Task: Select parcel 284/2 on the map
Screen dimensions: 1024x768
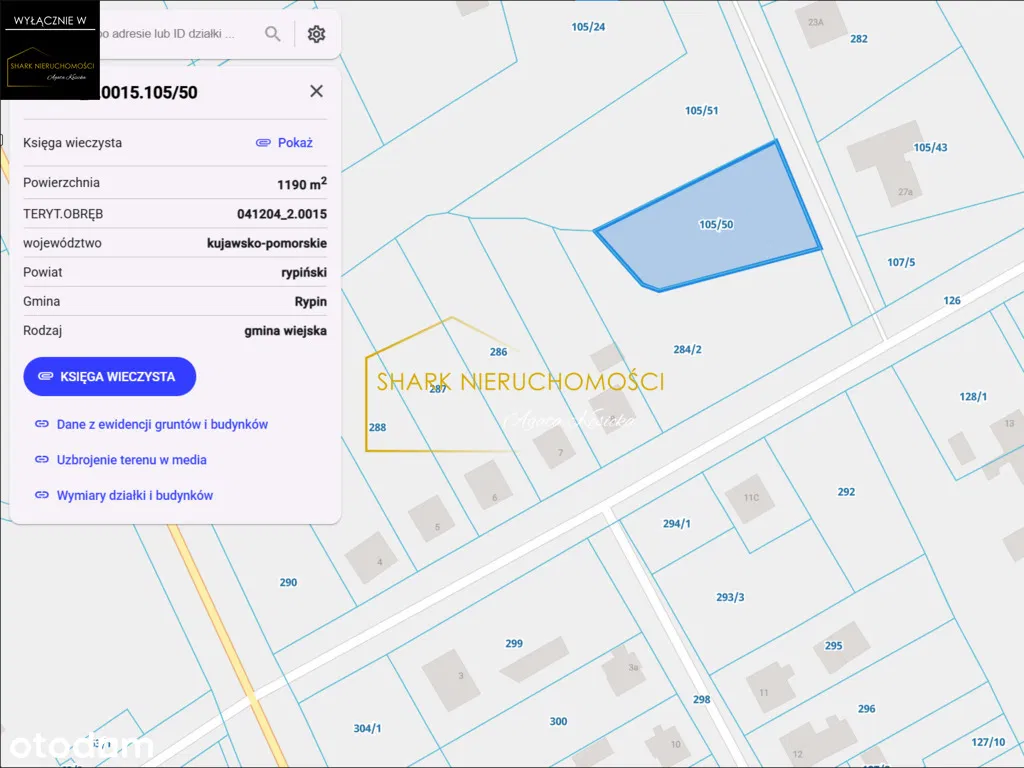Action: [x=687, y=349]
